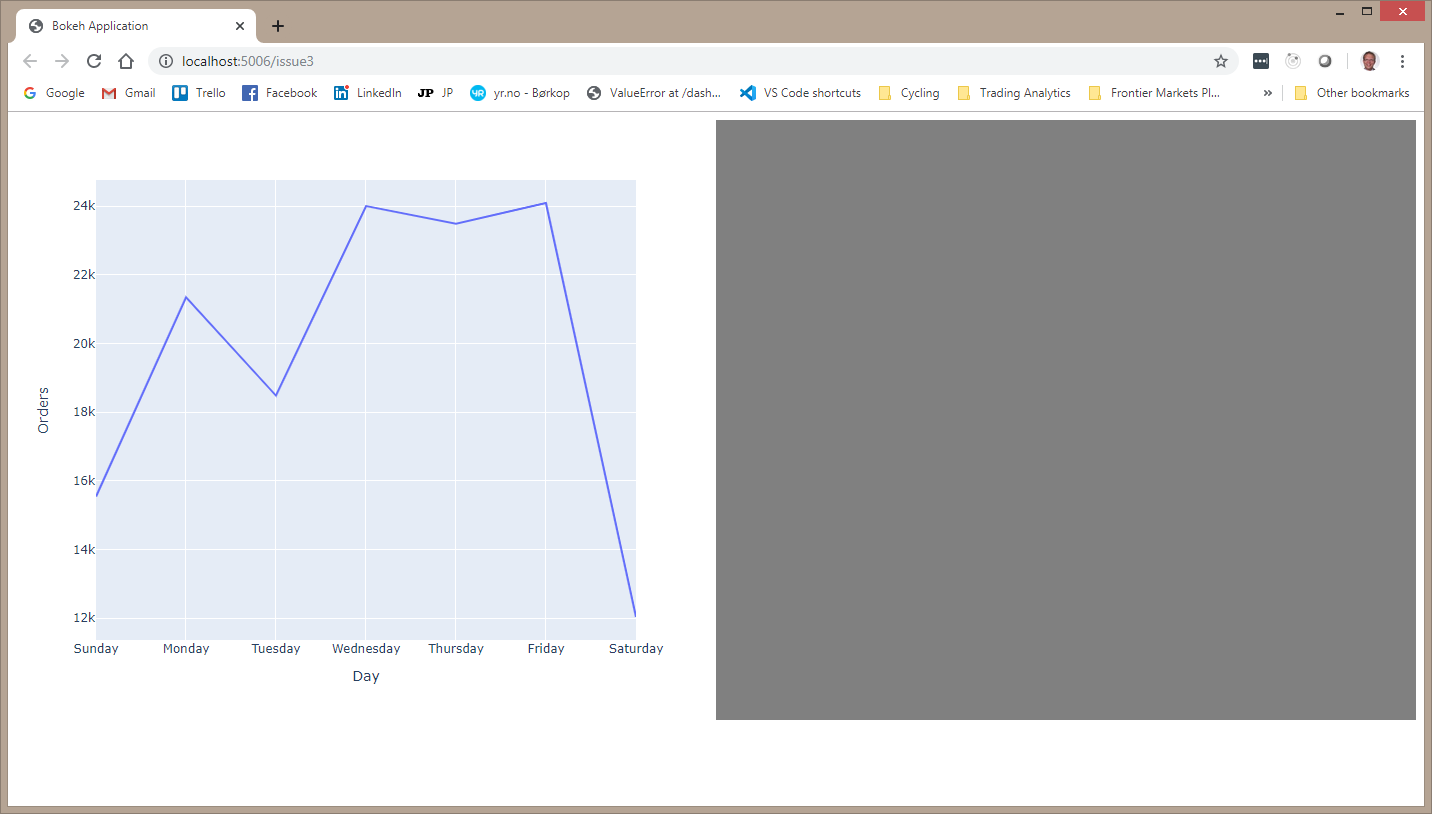Toggle the bookmark star for this page
1432x814 pixels.
click(1221, 61)
